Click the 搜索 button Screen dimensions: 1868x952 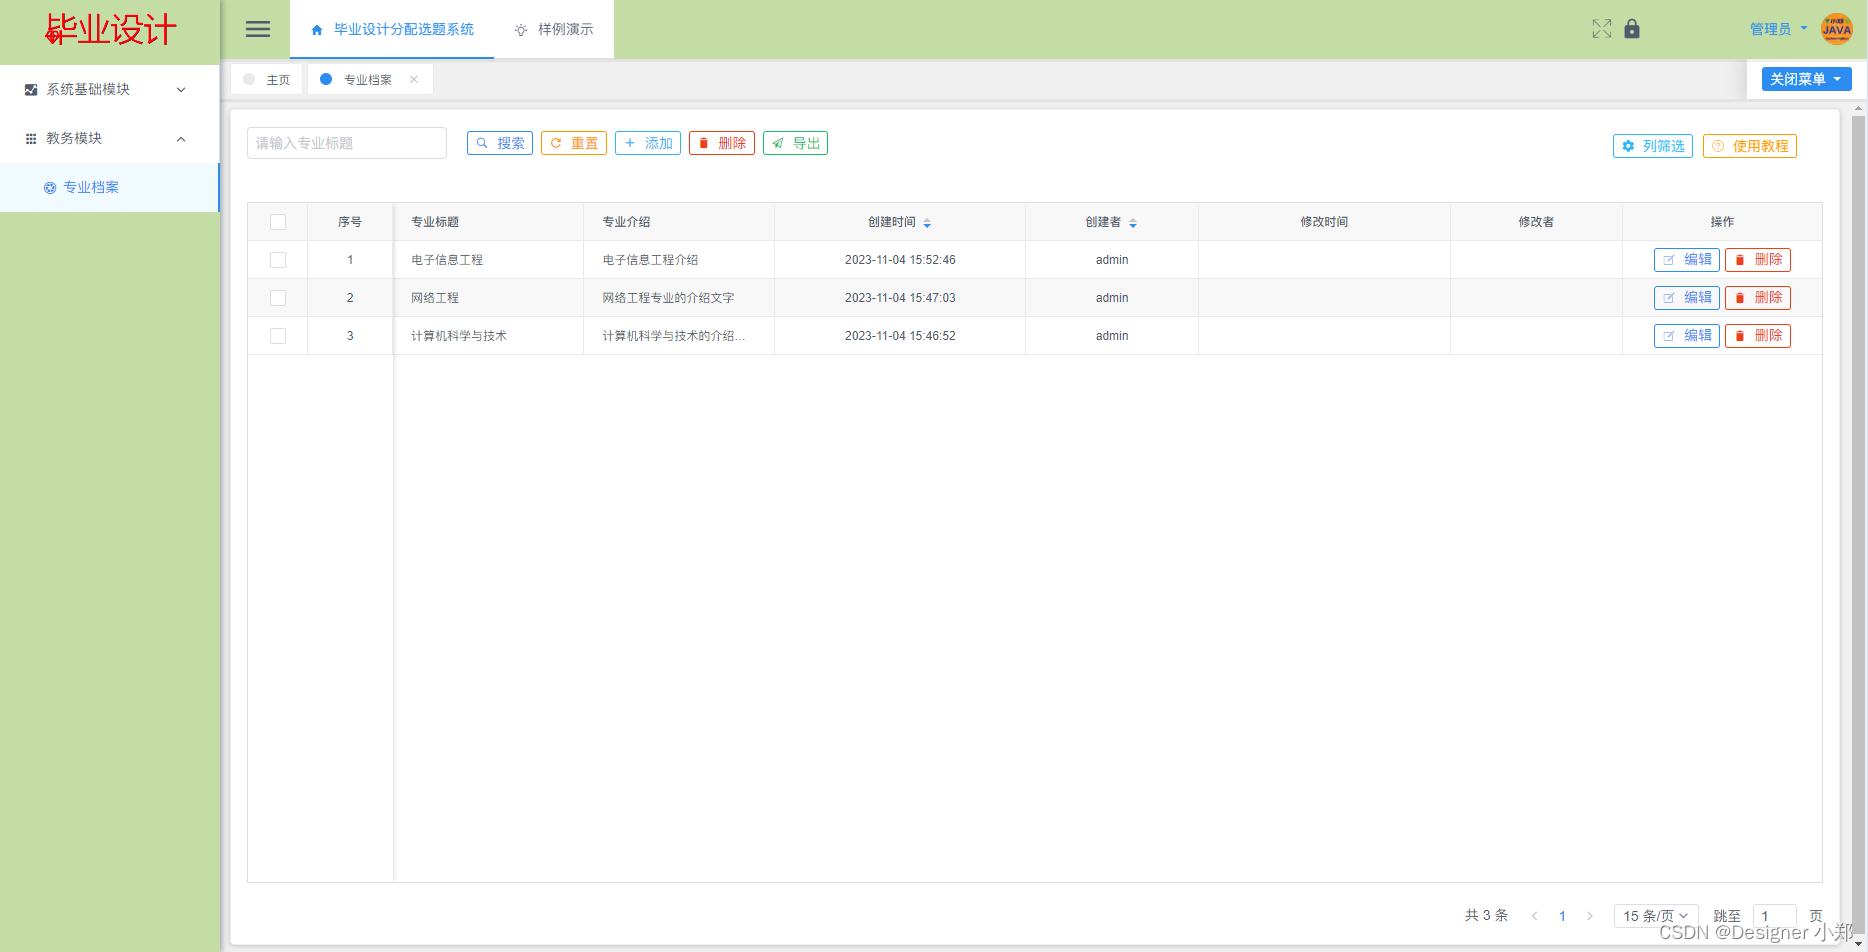click(x=500, y=143)
